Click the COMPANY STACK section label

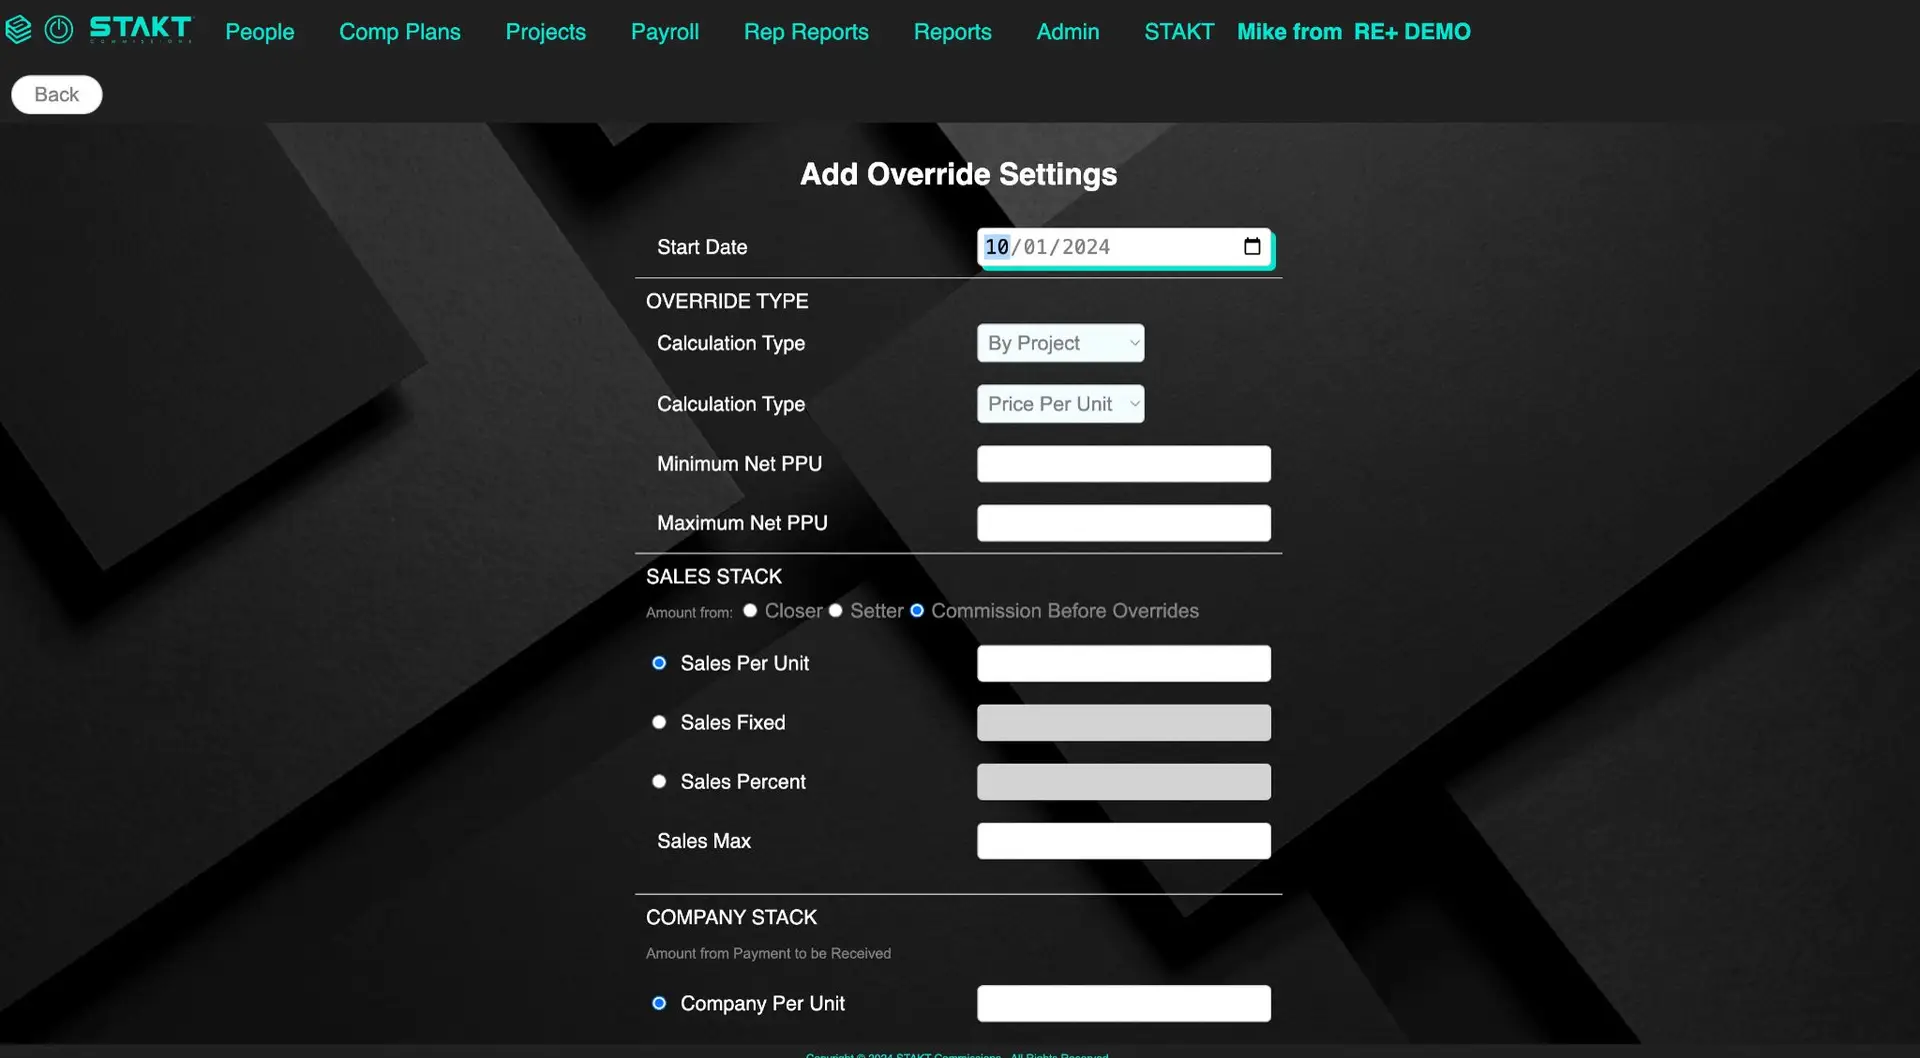[731, 918]
